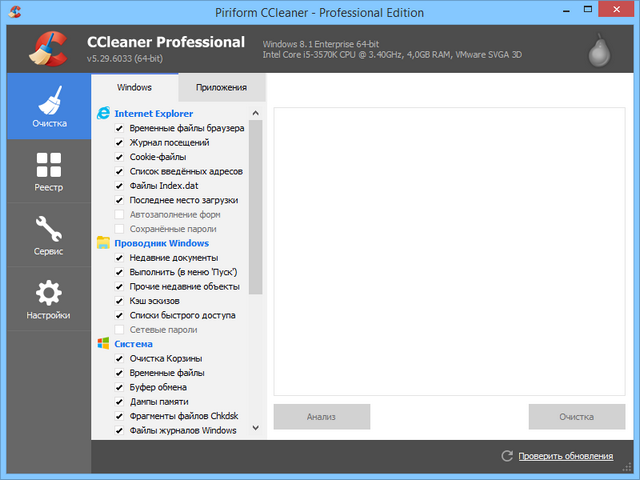Screen dimensions: 640x480
Task: Click the Очистка run cleaner button
Action: point(577,417)
